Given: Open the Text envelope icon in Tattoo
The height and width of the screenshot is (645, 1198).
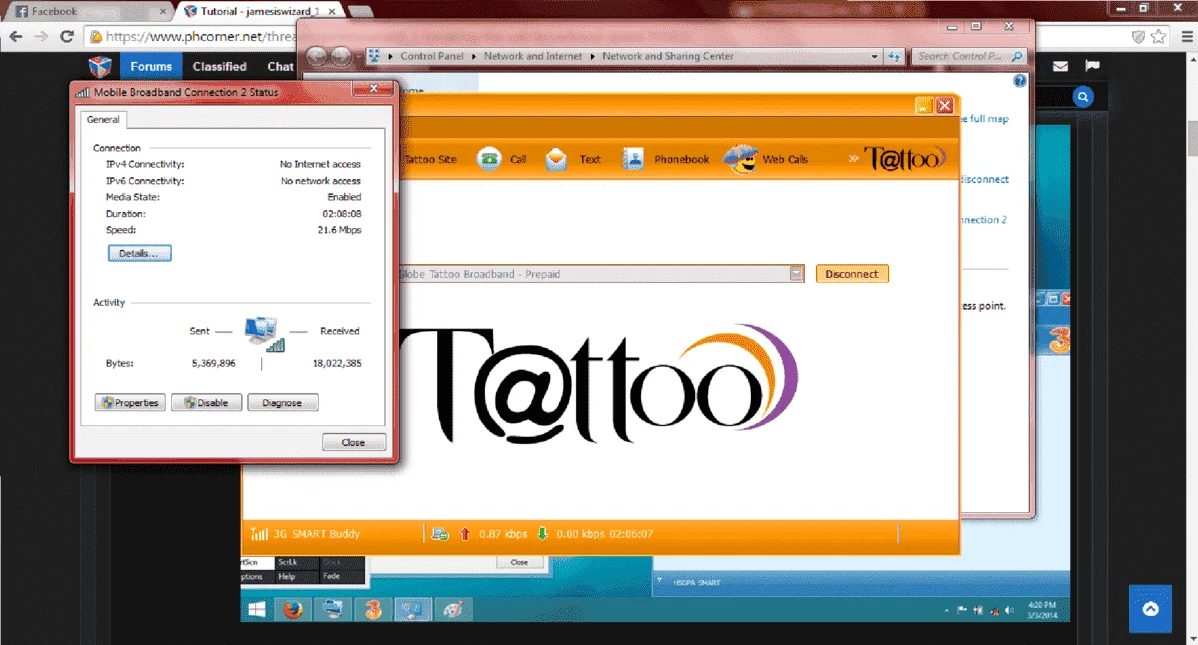Looking at the screenshot, I should point(556,159).
